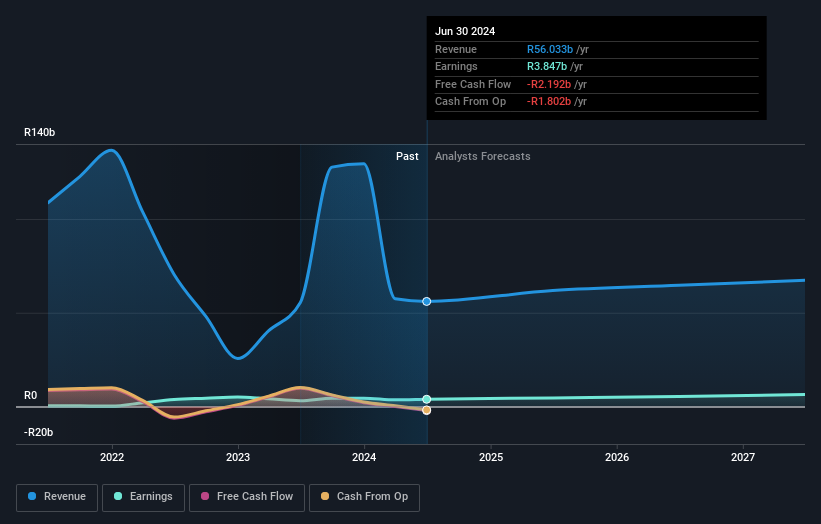Click the 2024 x-axis label
The height and width of the screenshot is (524, 821).
point(364,458)
